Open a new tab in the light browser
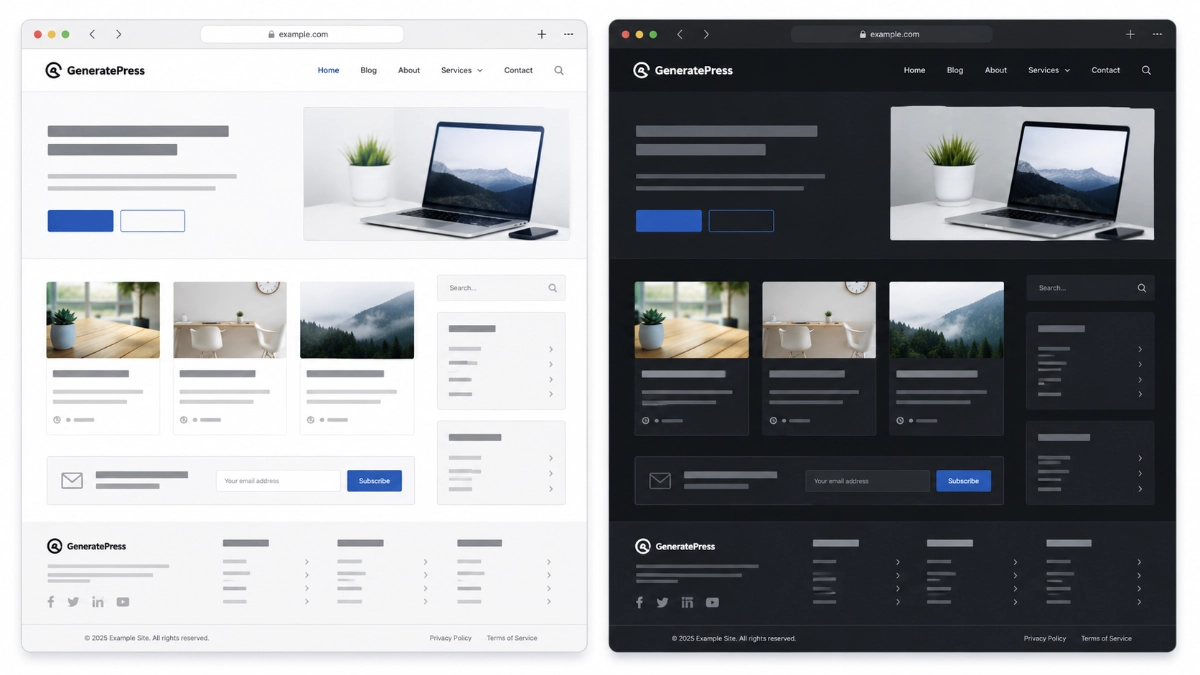The height and width of the screenshot is (675, 1200). click(x=542, y=34)
